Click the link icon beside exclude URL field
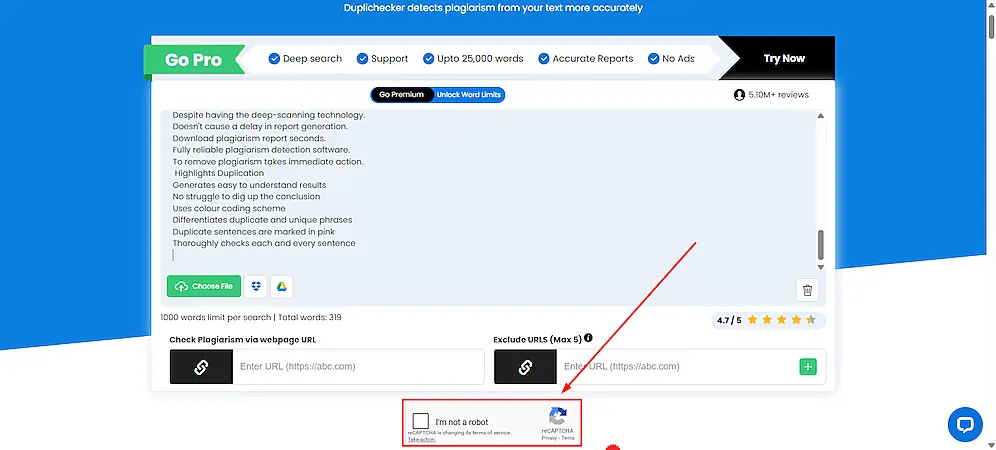This screenshot has height=450, width=996. 525,367
